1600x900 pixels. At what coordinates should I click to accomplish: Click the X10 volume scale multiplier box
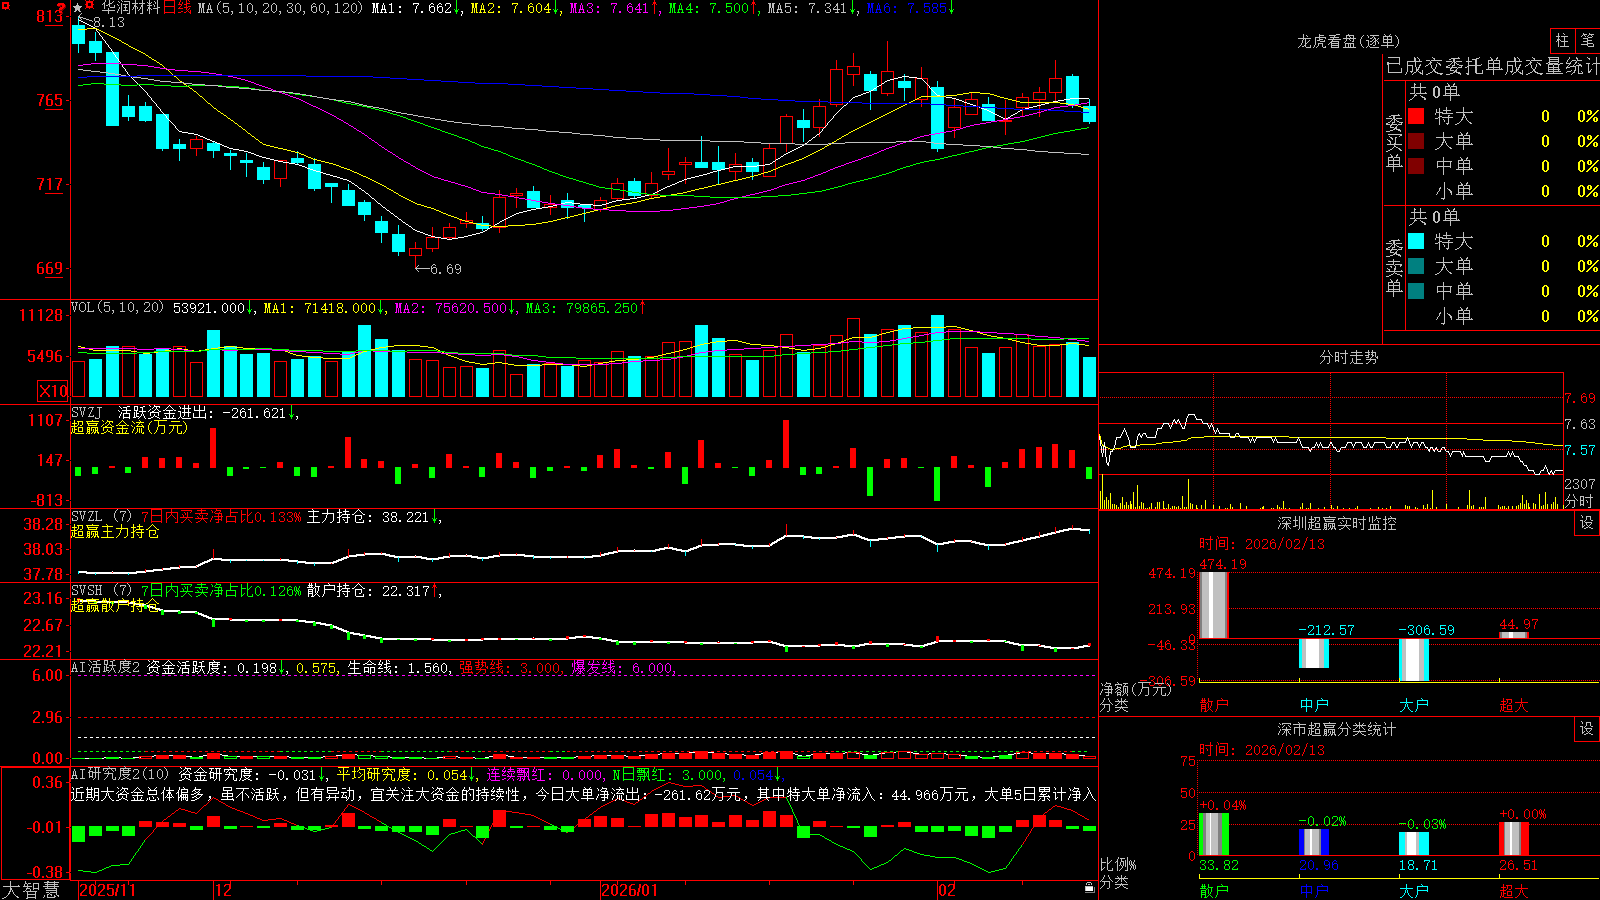point(53,391)
